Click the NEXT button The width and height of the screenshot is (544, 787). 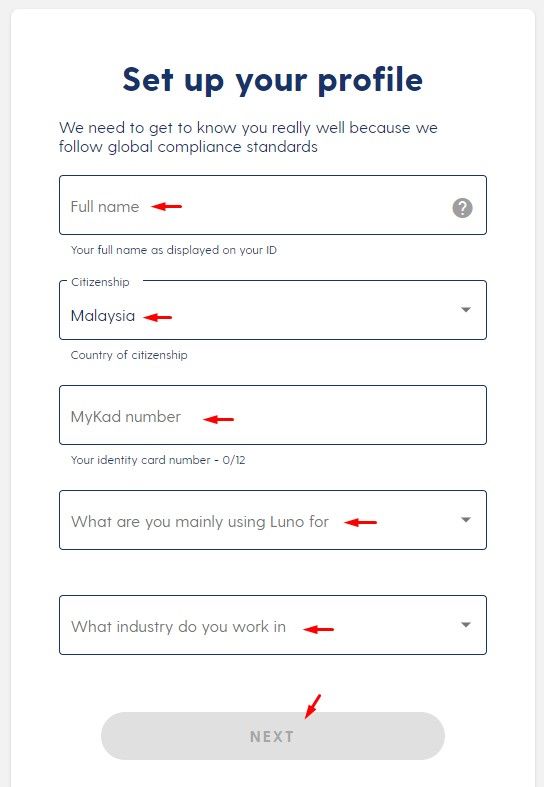click(273, 736)
